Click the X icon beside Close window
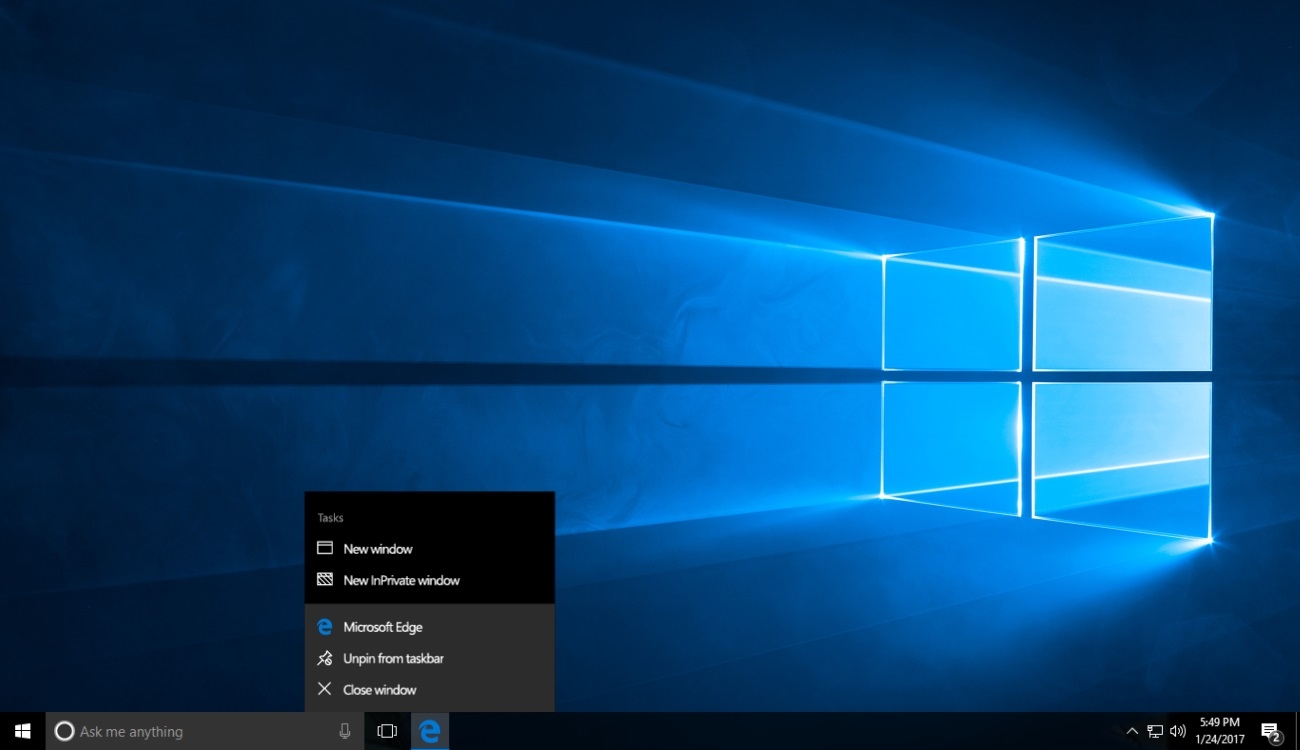This screenshot has width=1300, height=750. click(x=324, y=688)
